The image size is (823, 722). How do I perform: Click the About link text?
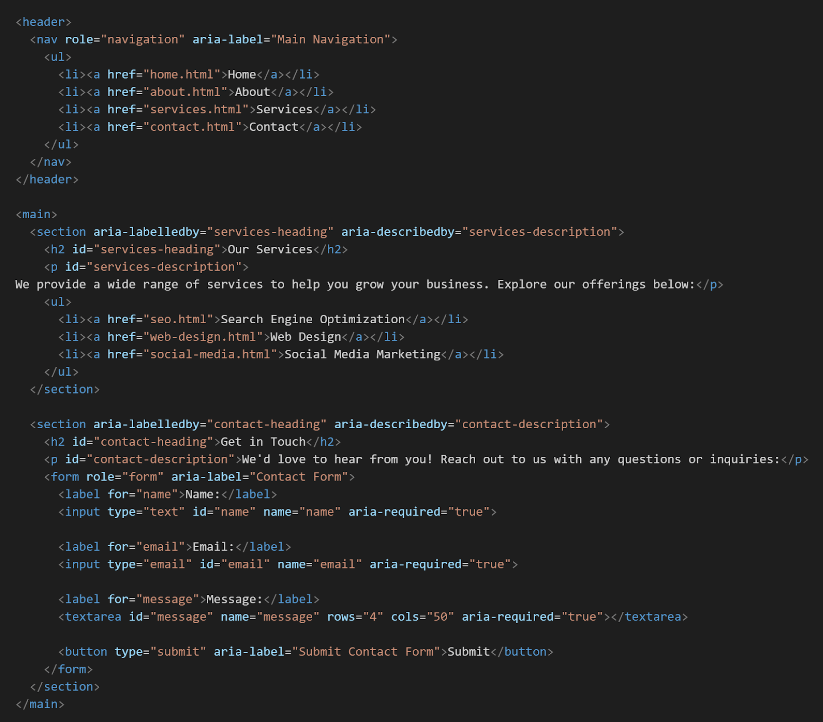252,92
